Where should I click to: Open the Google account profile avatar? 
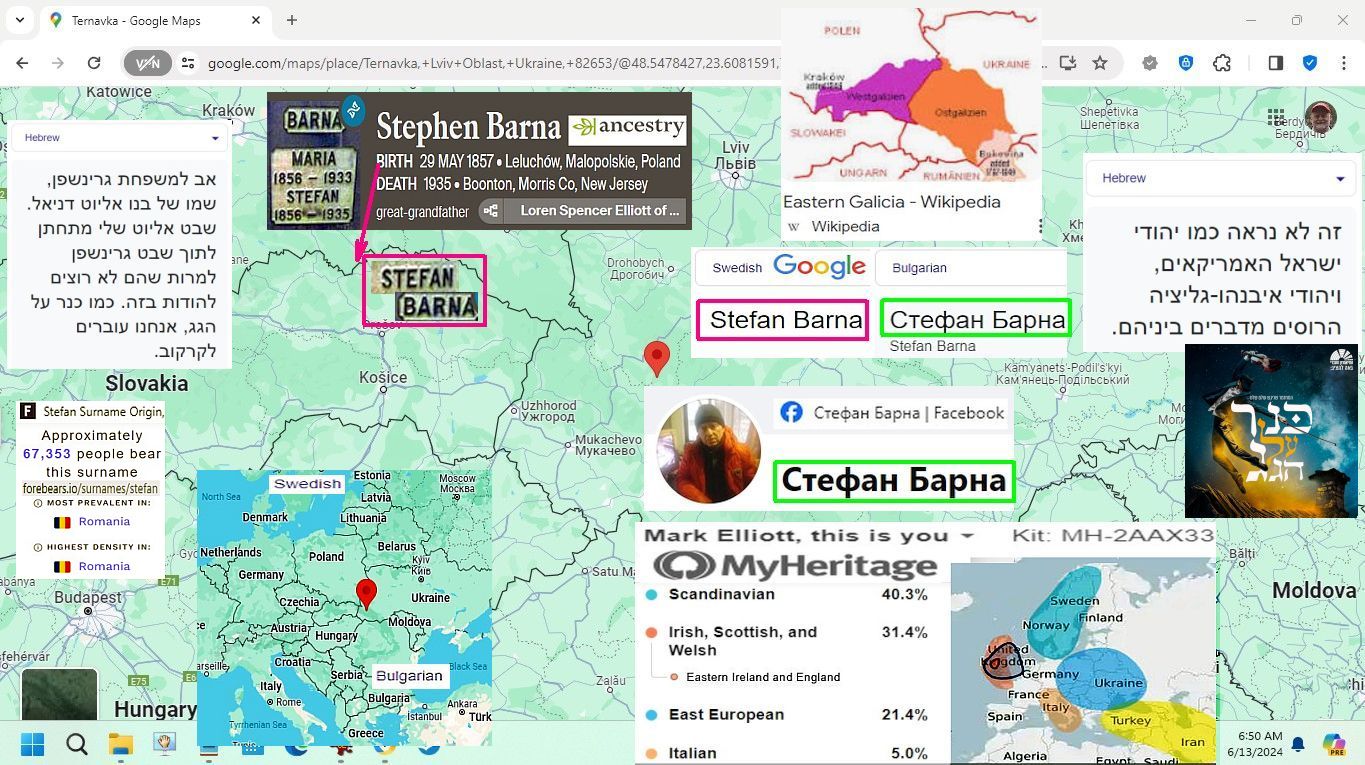tap(1320, 117)
